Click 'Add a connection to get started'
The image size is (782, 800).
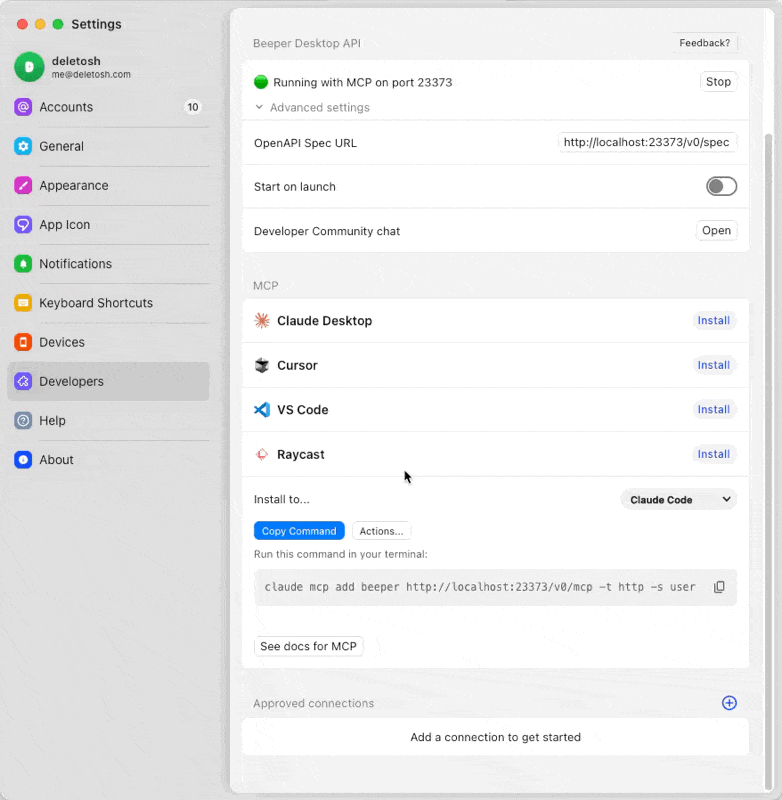click(x=495, y=737)
